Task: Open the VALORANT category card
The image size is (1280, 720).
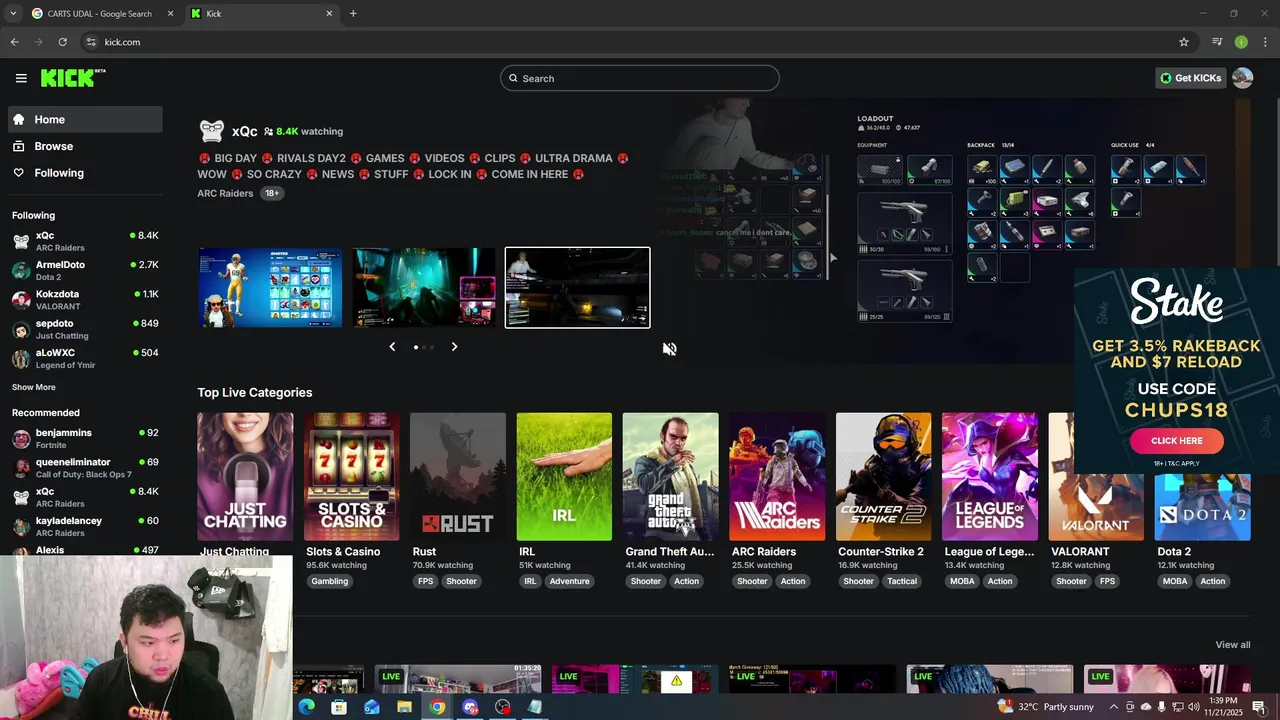Action: click(x=1096, y=477)
